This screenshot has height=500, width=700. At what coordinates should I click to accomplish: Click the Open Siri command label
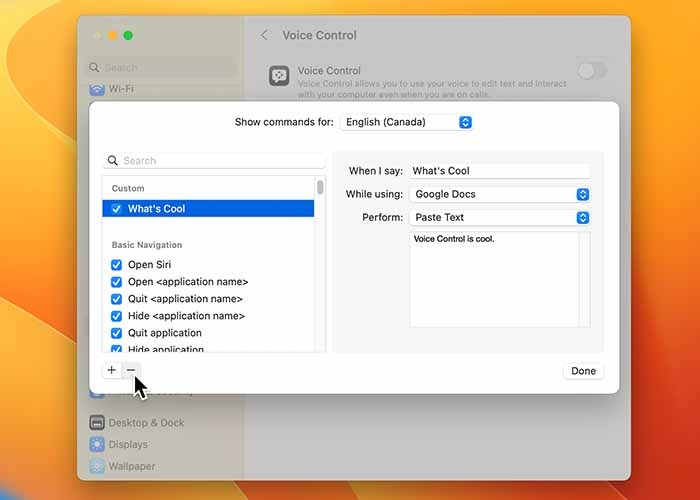pos(150,265)
